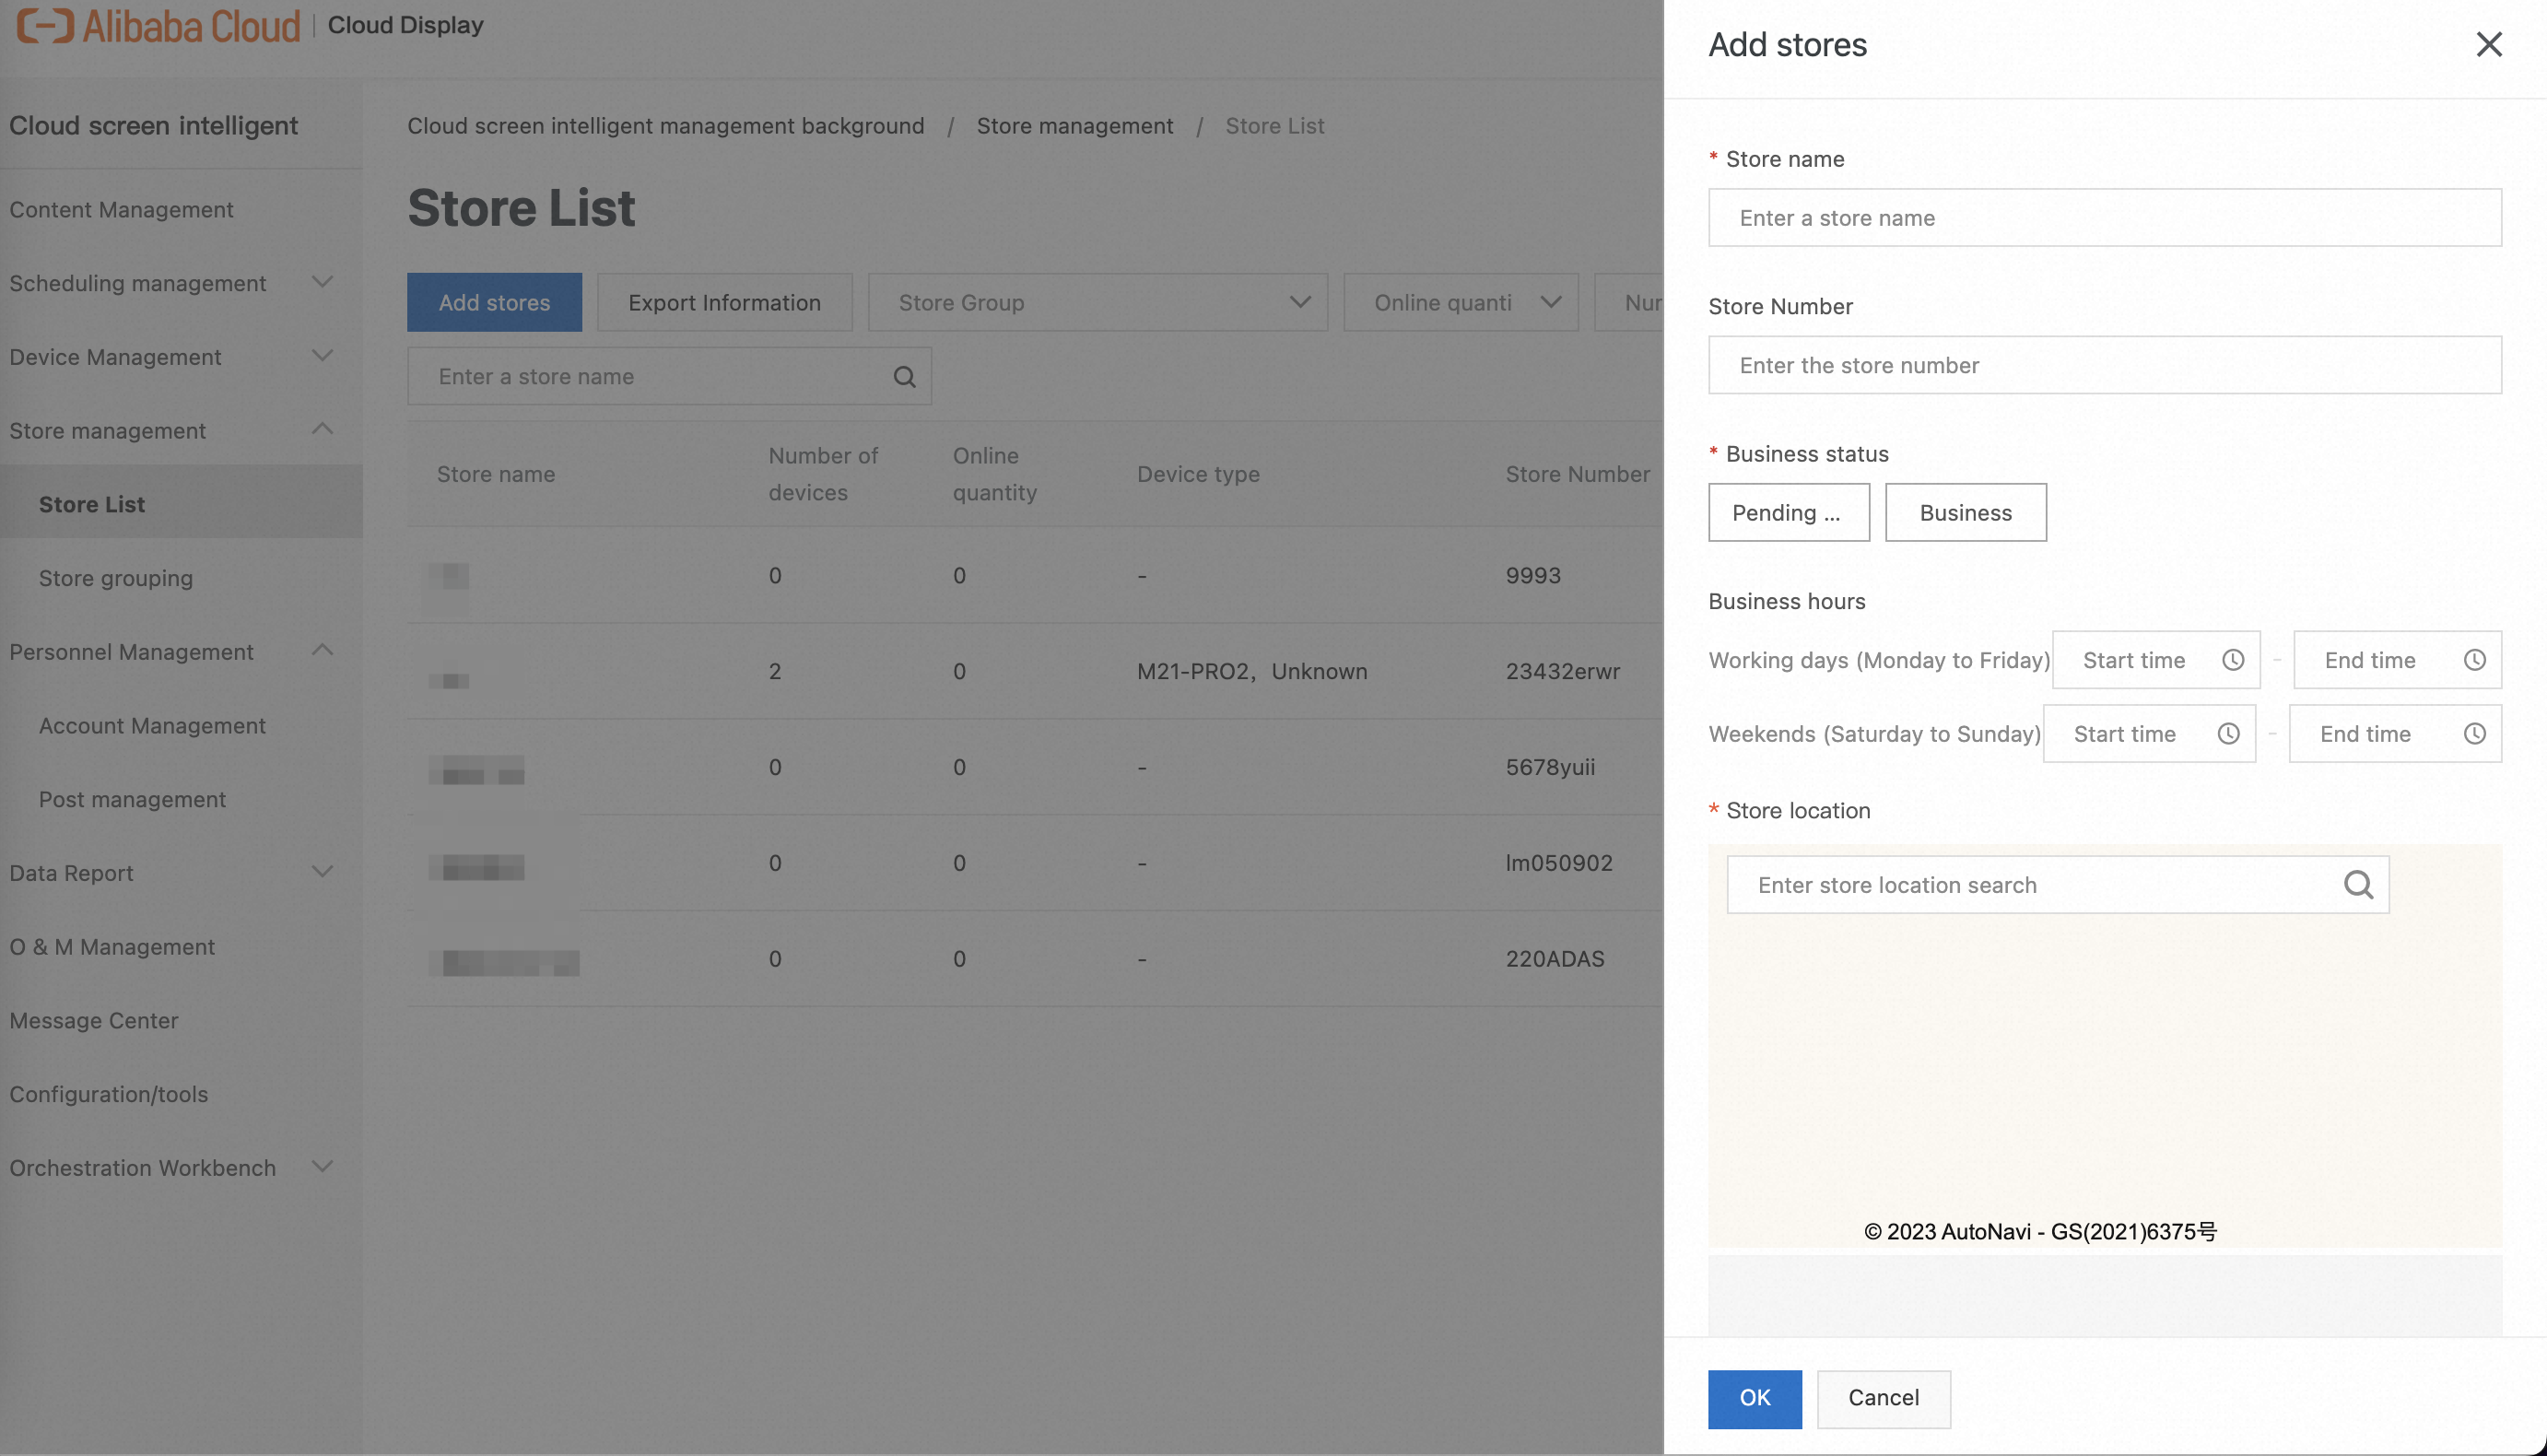Focus the Store Number input field
The width and height of the screenshot is (2547, 1456).
(x=2104, y=365)
